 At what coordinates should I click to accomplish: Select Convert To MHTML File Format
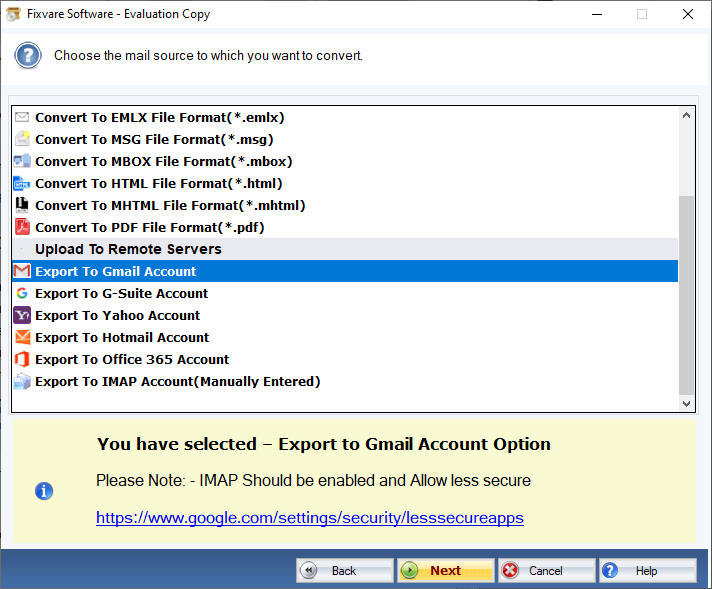tap(345, 205)
